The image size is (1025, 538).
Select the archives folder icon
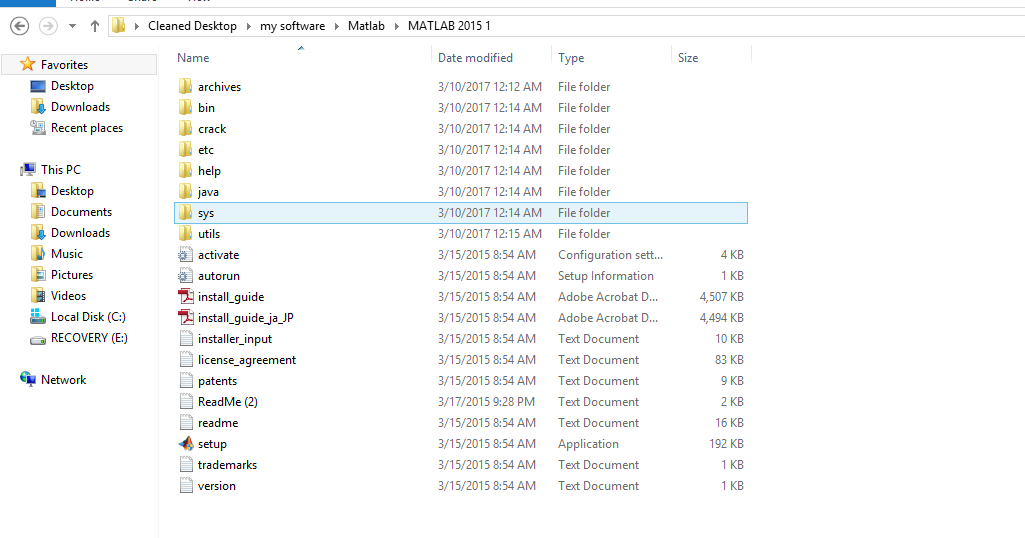pyautogui.click(x=186, y=86)
